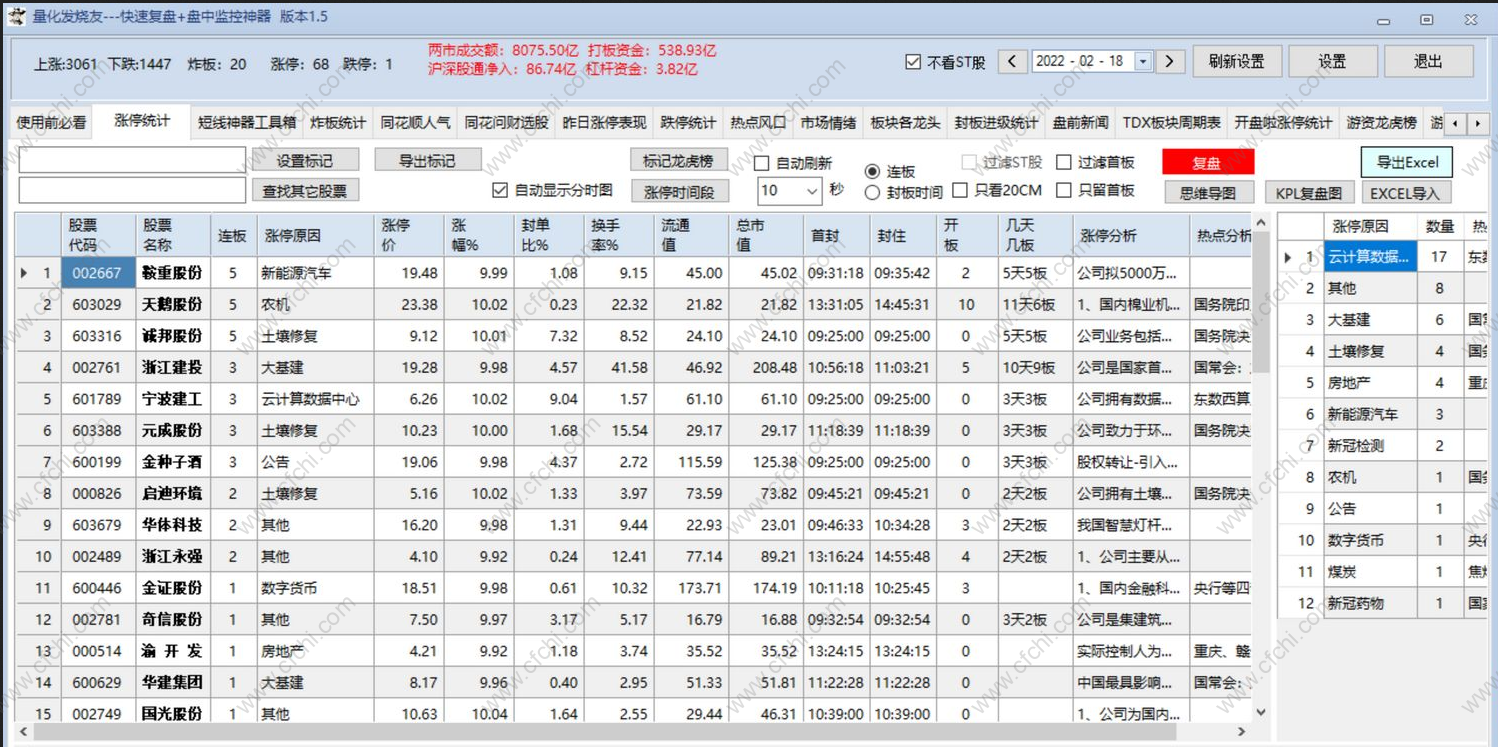Expand row 1 云计算数据 in reason list
This screenshot has width=1498, height=747.
point(1288,257)
